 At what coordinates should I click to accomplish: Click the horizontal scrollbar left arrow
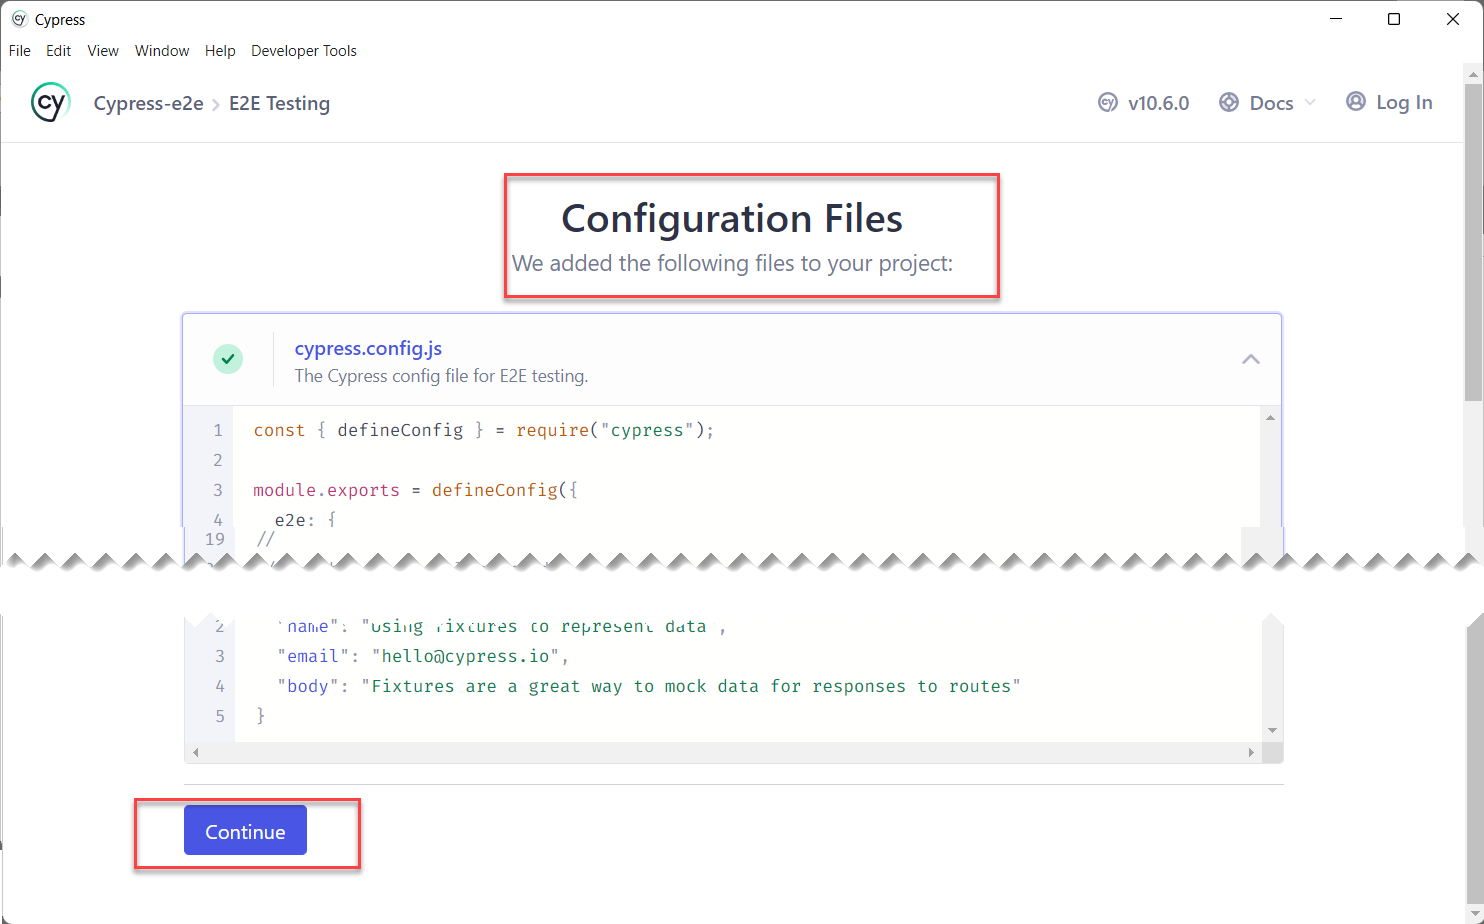(x=196, y=752)
